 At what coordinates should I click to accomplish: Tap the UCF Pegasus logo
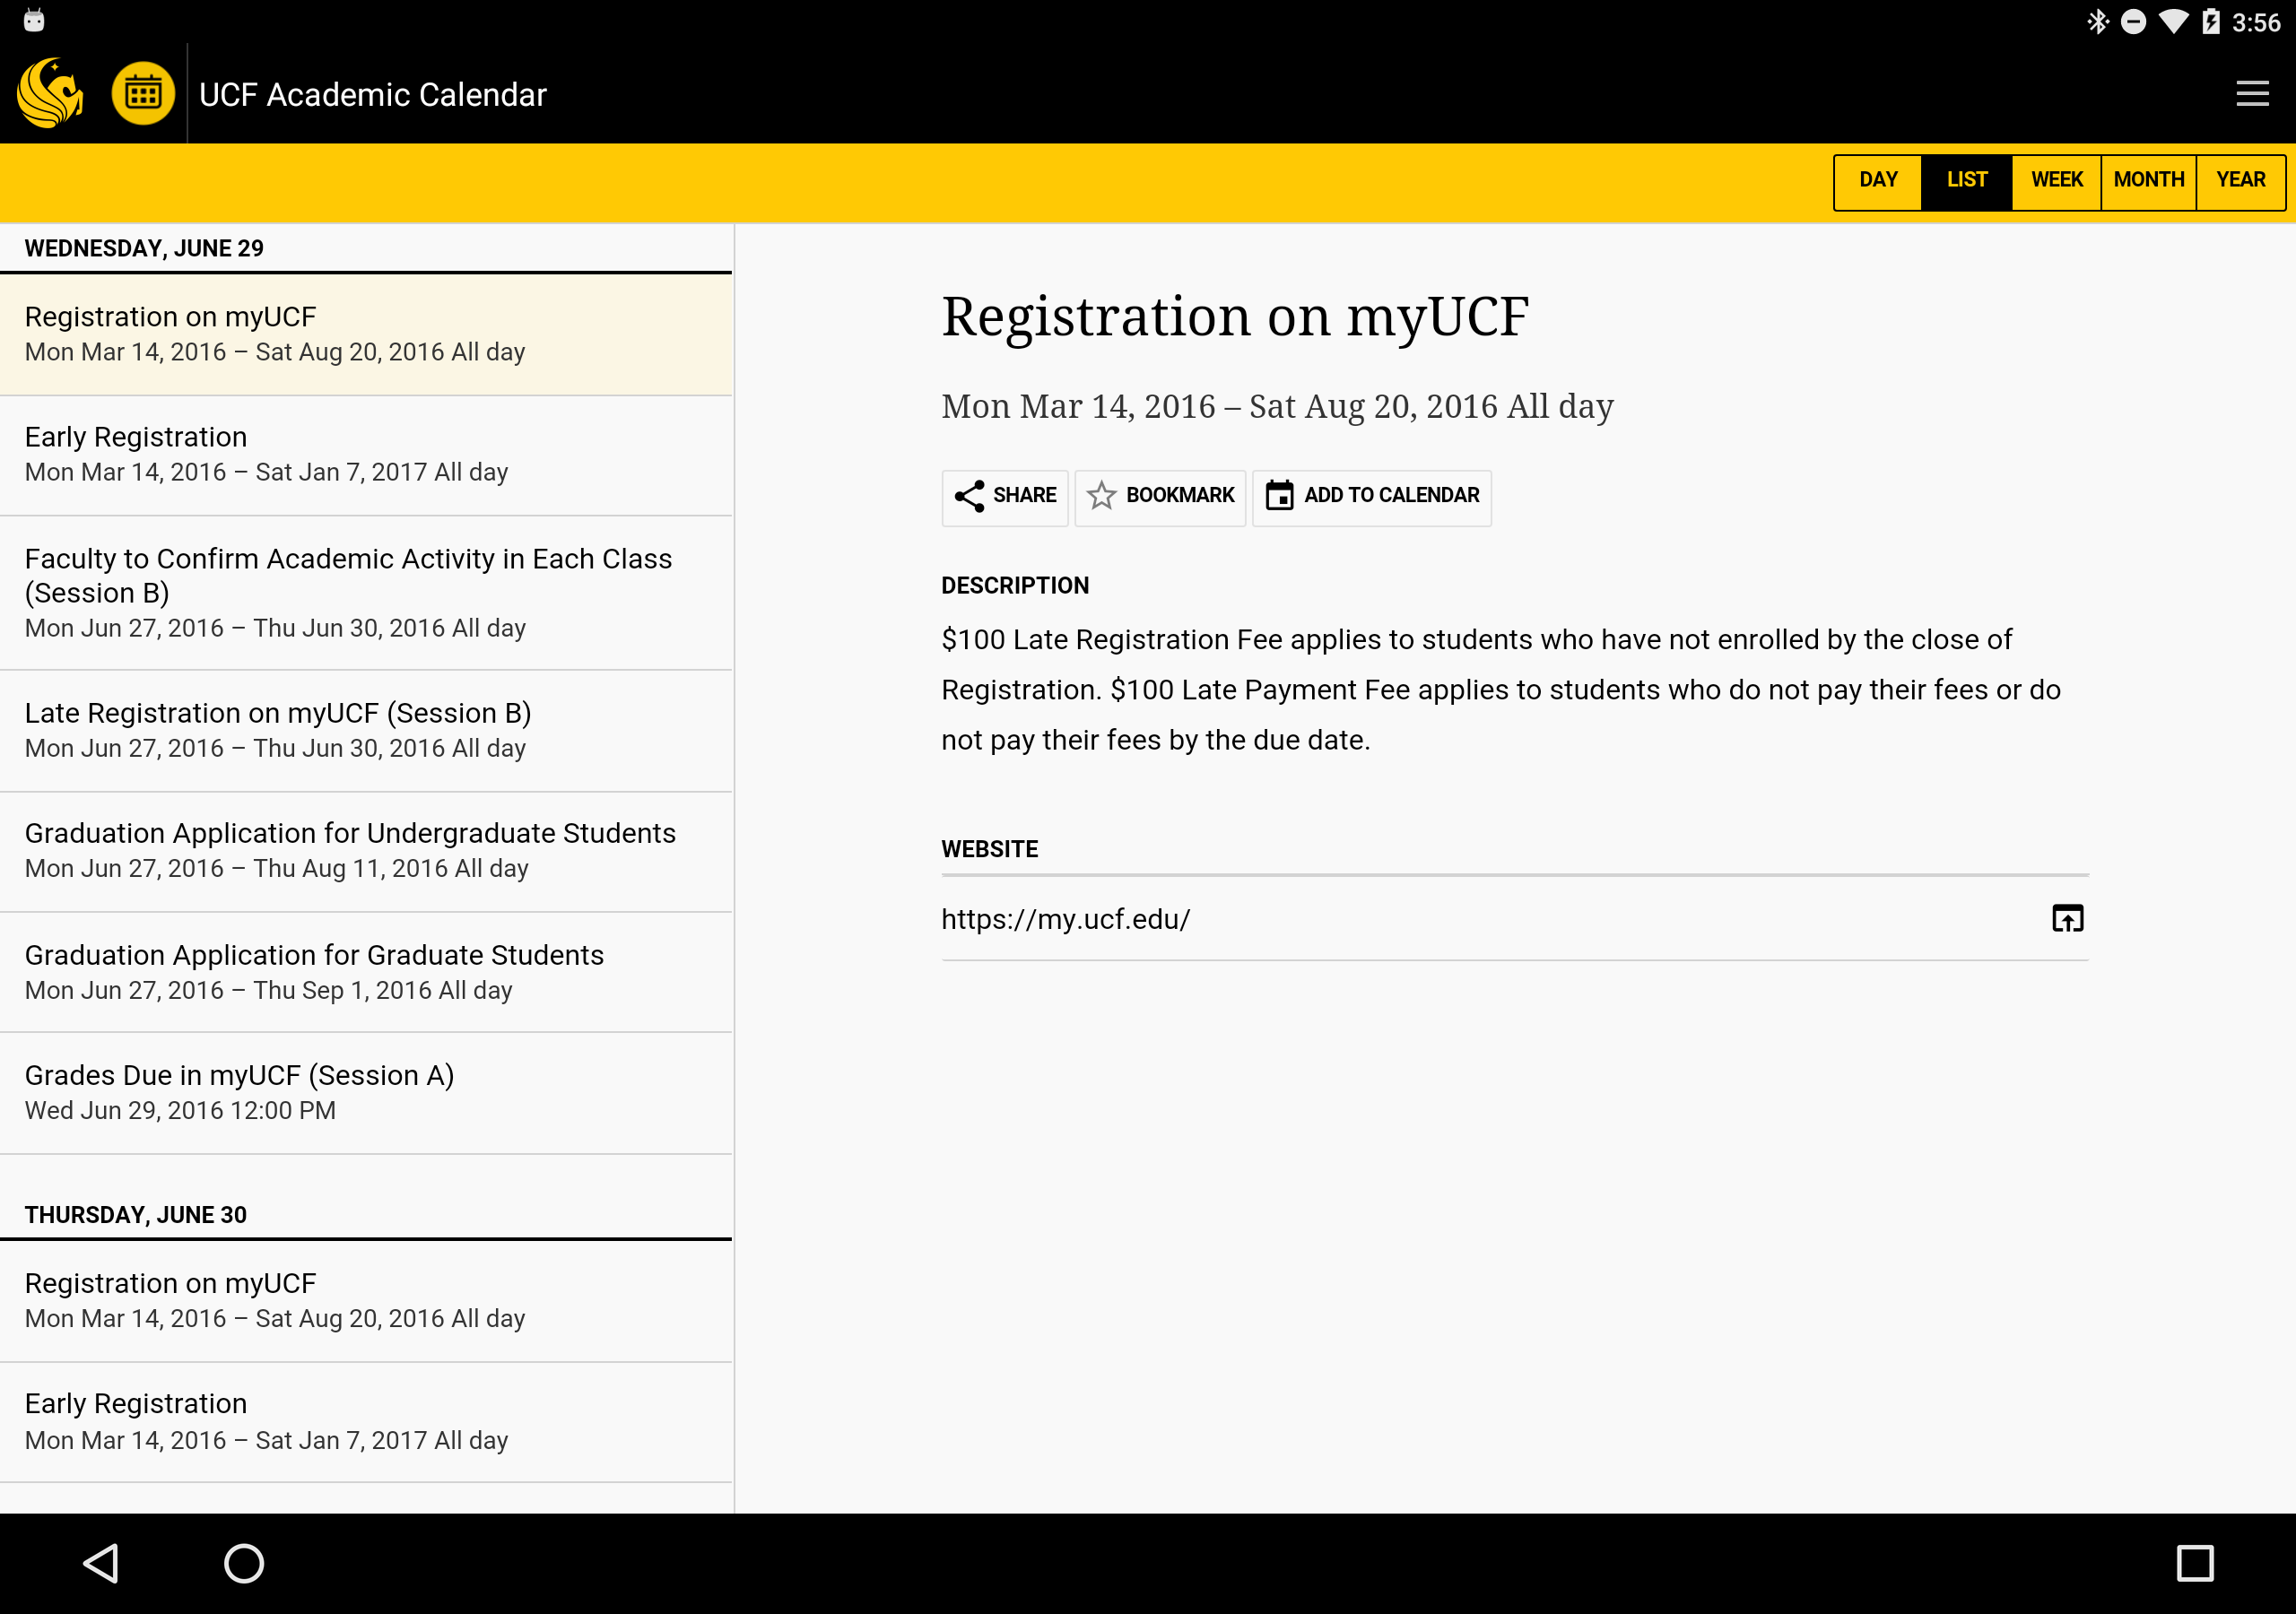click(50, 93)
